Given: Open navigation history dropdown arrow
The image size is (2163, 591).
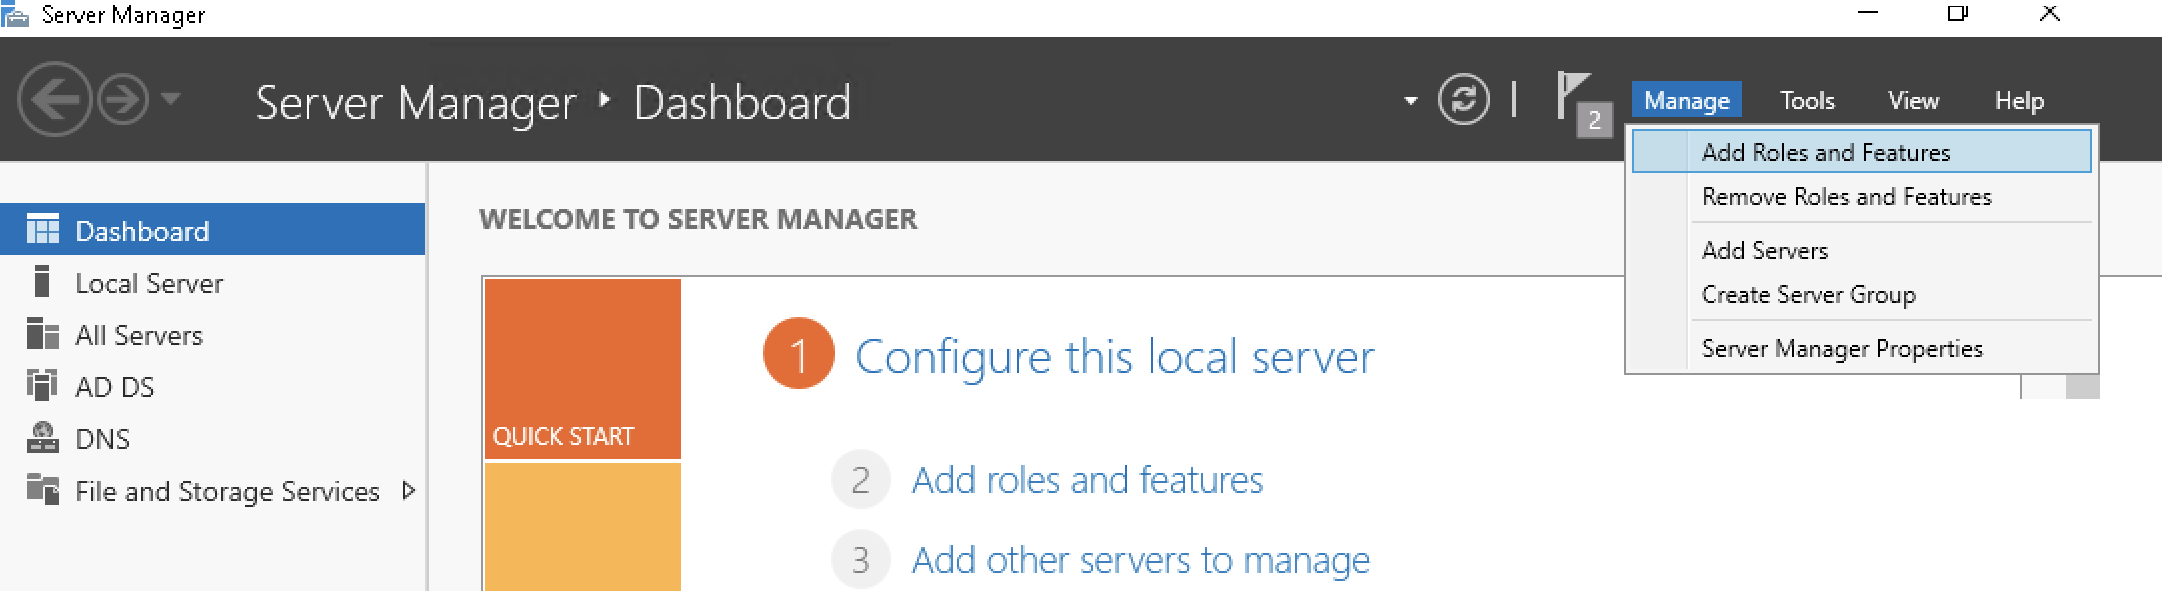Looking at the screenshot, I should click(171, 99).
